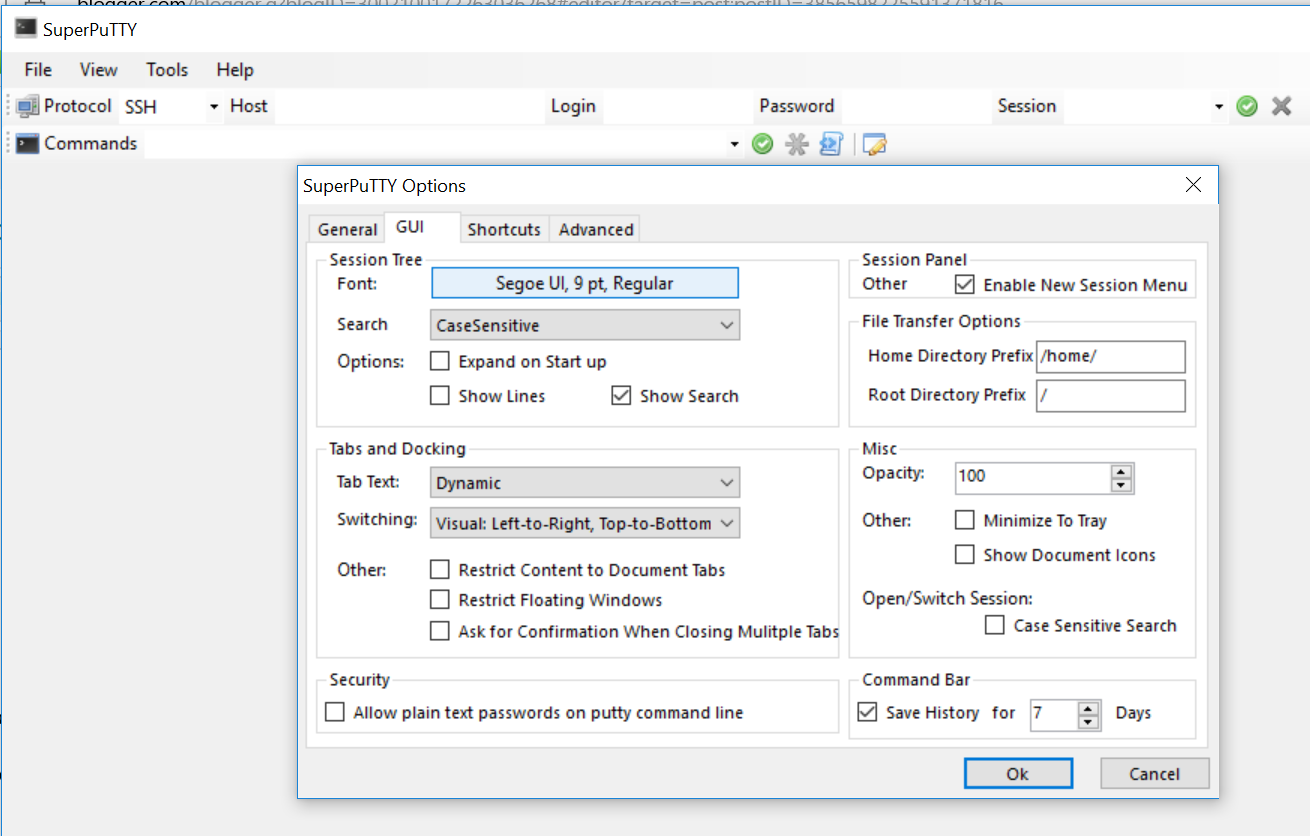This screenshot has width=1310, height=836.
Task: Click the green run icon on Commands bar
Action: [x=761, y=143]
